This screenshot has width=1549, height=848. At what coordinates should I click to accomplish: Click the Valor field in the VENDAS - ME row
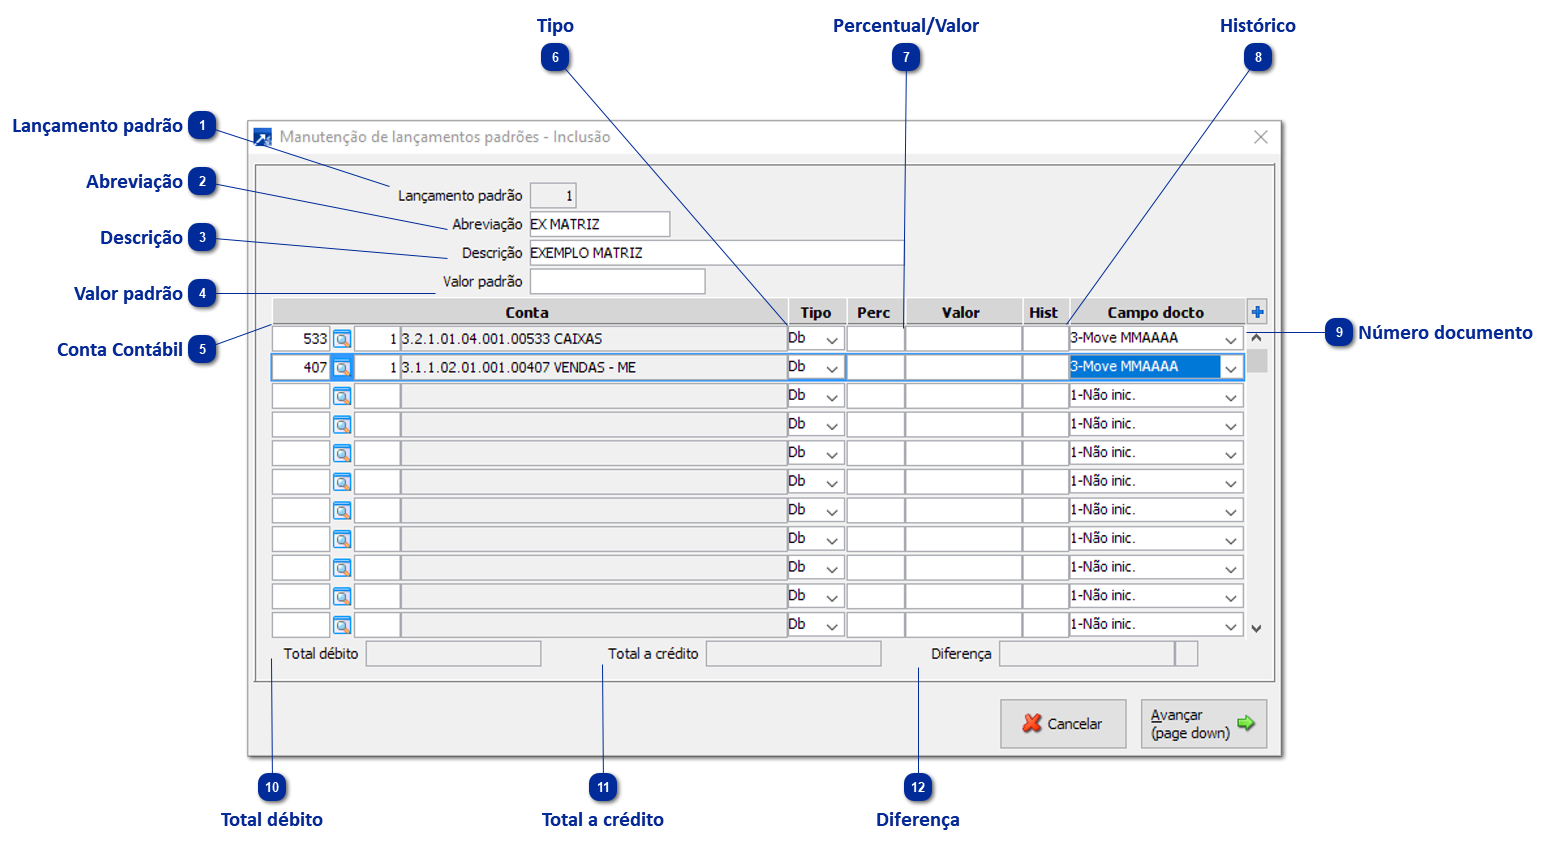click(964, 368)
